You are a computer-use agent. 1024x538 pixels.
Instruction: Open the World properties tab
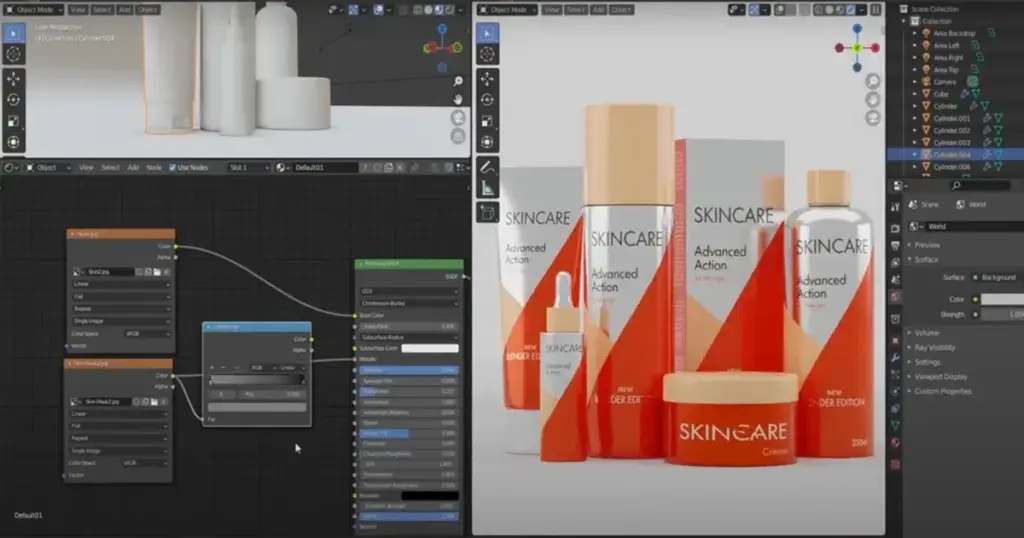[x=895, y=297]
